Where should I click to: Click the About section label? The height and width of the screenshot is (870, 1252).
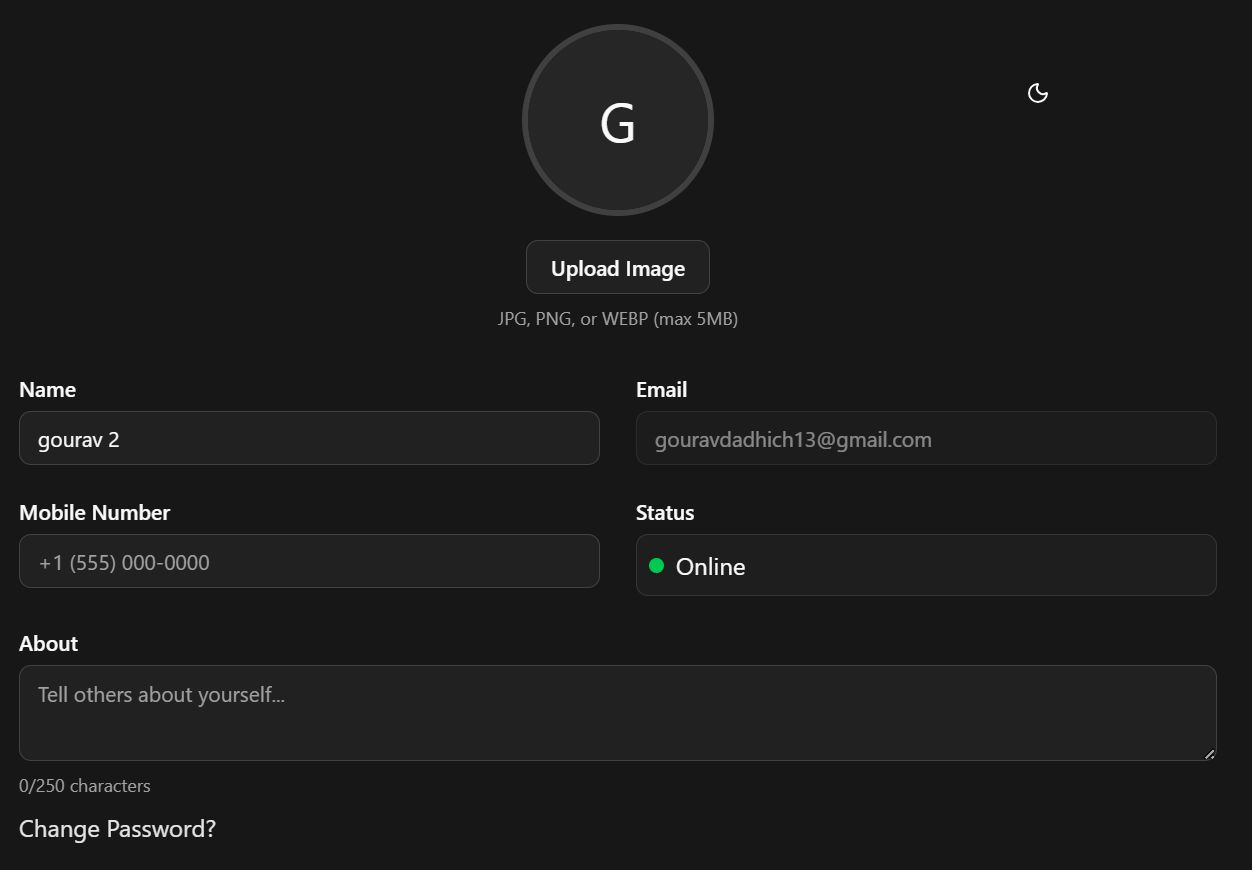point(48,644)
